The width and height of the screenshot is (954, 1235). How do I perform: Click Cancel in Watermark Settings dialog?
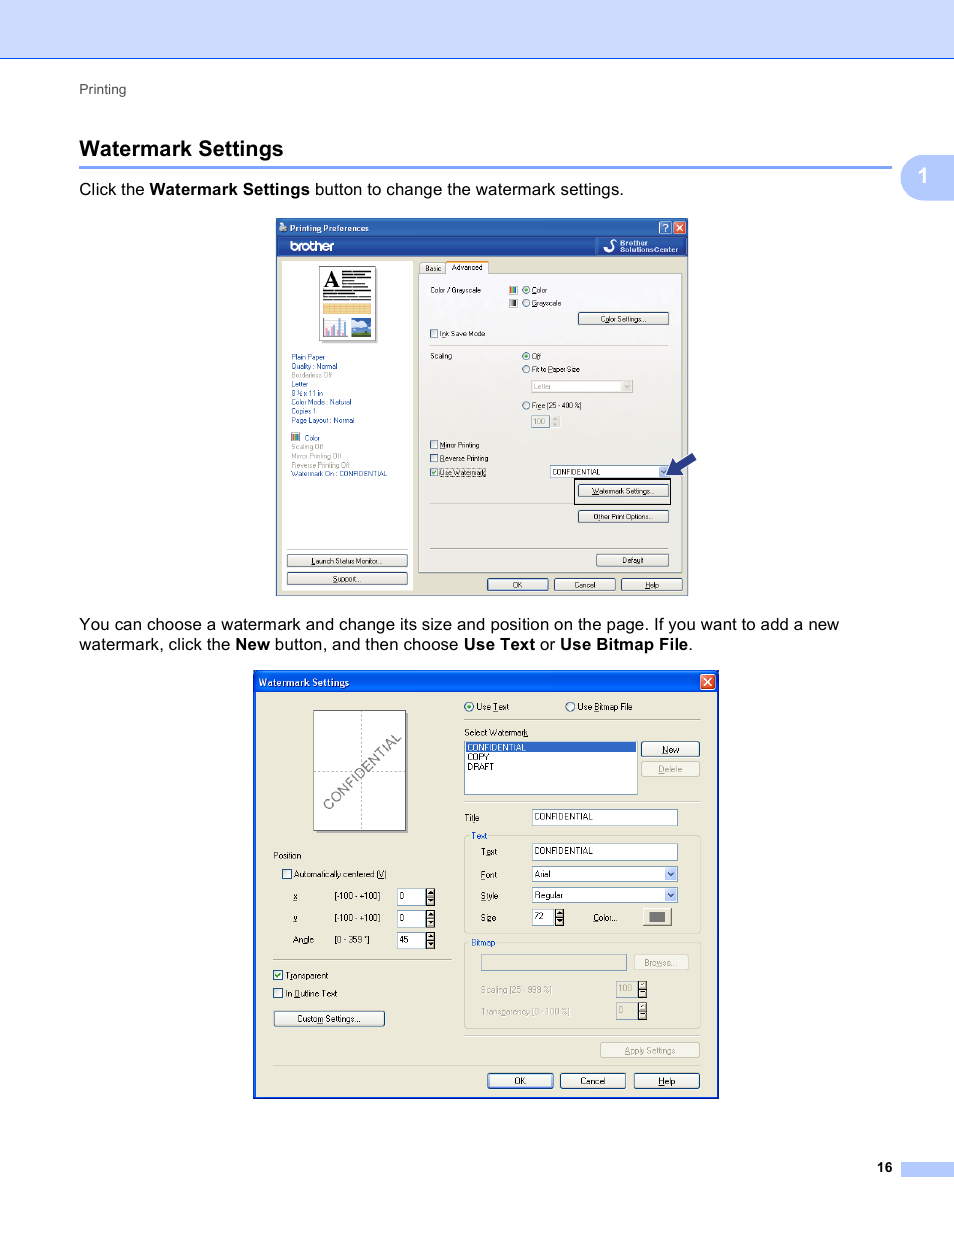coord(593,1081)
